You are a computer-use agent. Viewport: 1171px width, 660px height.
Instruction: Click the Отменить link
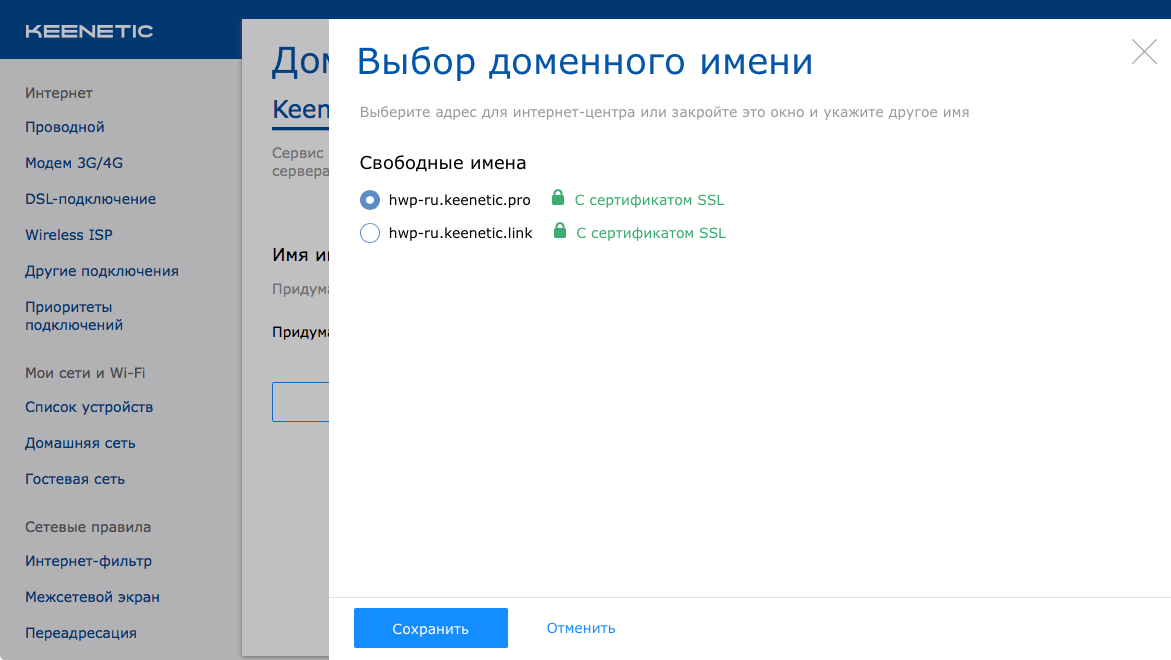(580, 628)
